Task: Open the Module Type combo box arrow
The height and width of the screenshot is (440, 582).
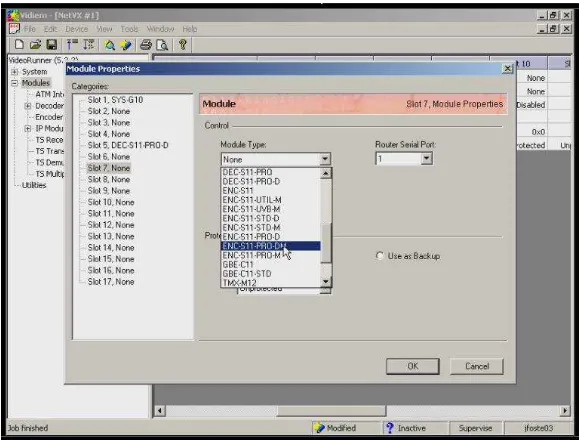Action: click(x=325, y=159)
